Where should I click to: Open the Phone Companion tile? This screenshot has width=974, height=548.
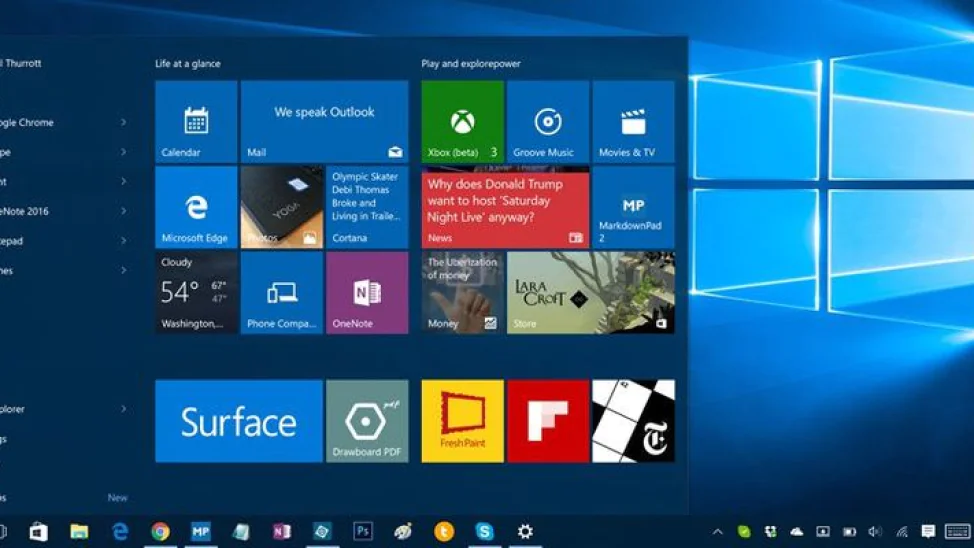point(282,293)
